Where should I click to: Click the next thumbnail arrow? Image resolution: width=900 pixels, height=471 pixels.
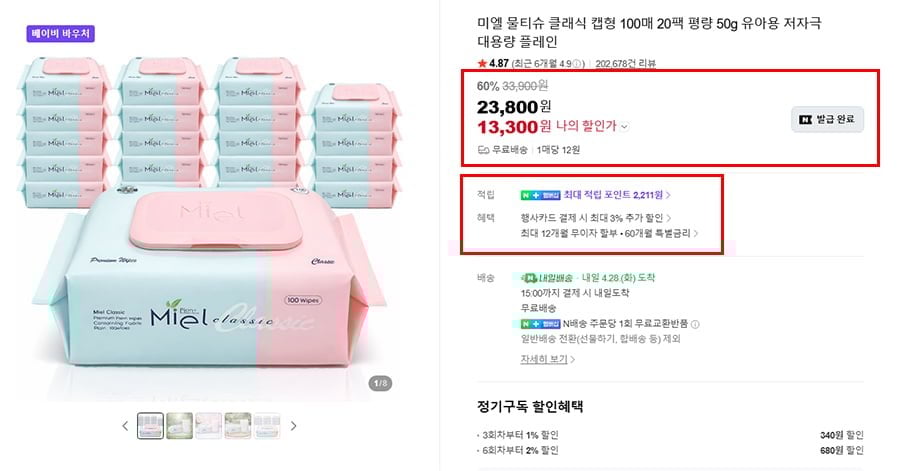coord(294,426)
